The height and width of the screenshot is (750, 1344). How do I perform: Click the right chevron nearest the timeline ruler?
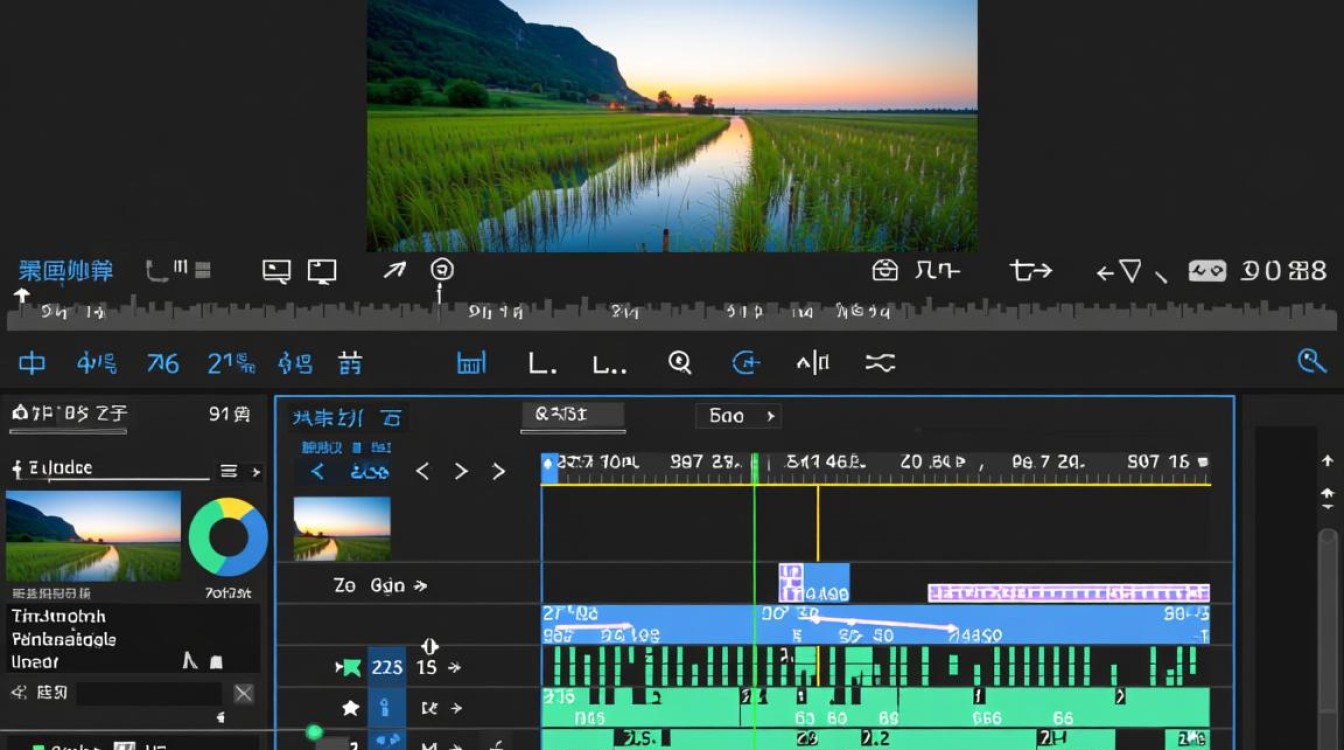coord(498,471)
